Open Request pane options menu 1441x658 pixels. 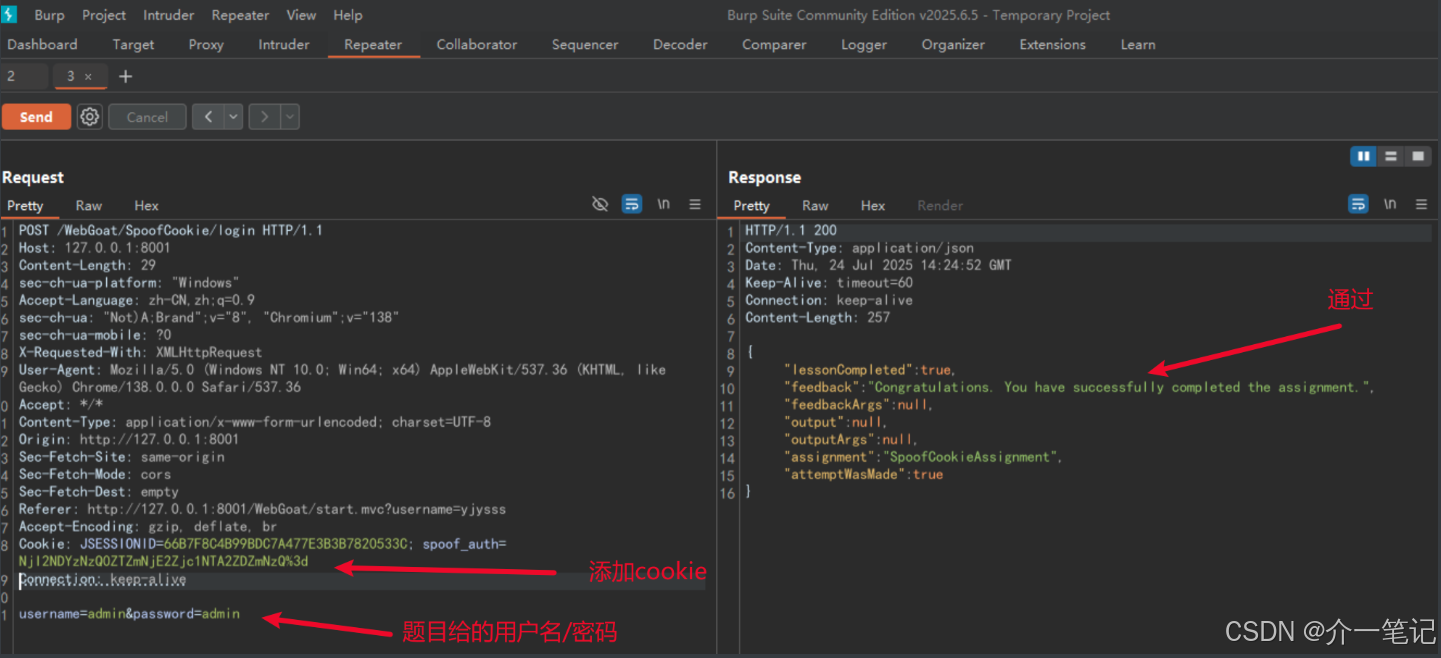click(695, 204)
